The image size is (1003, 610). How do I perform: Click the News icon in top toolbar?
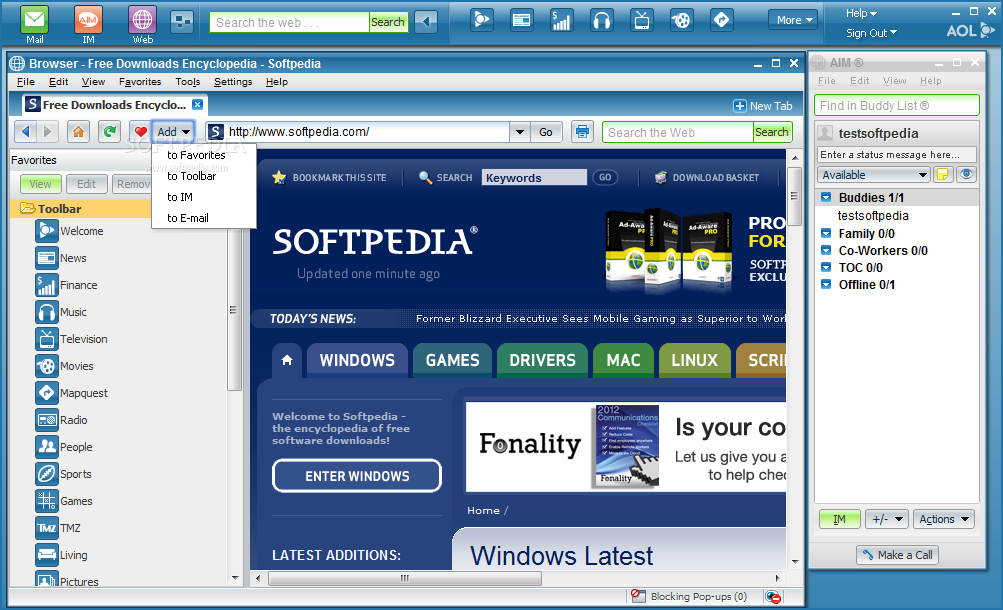(521, 20)
